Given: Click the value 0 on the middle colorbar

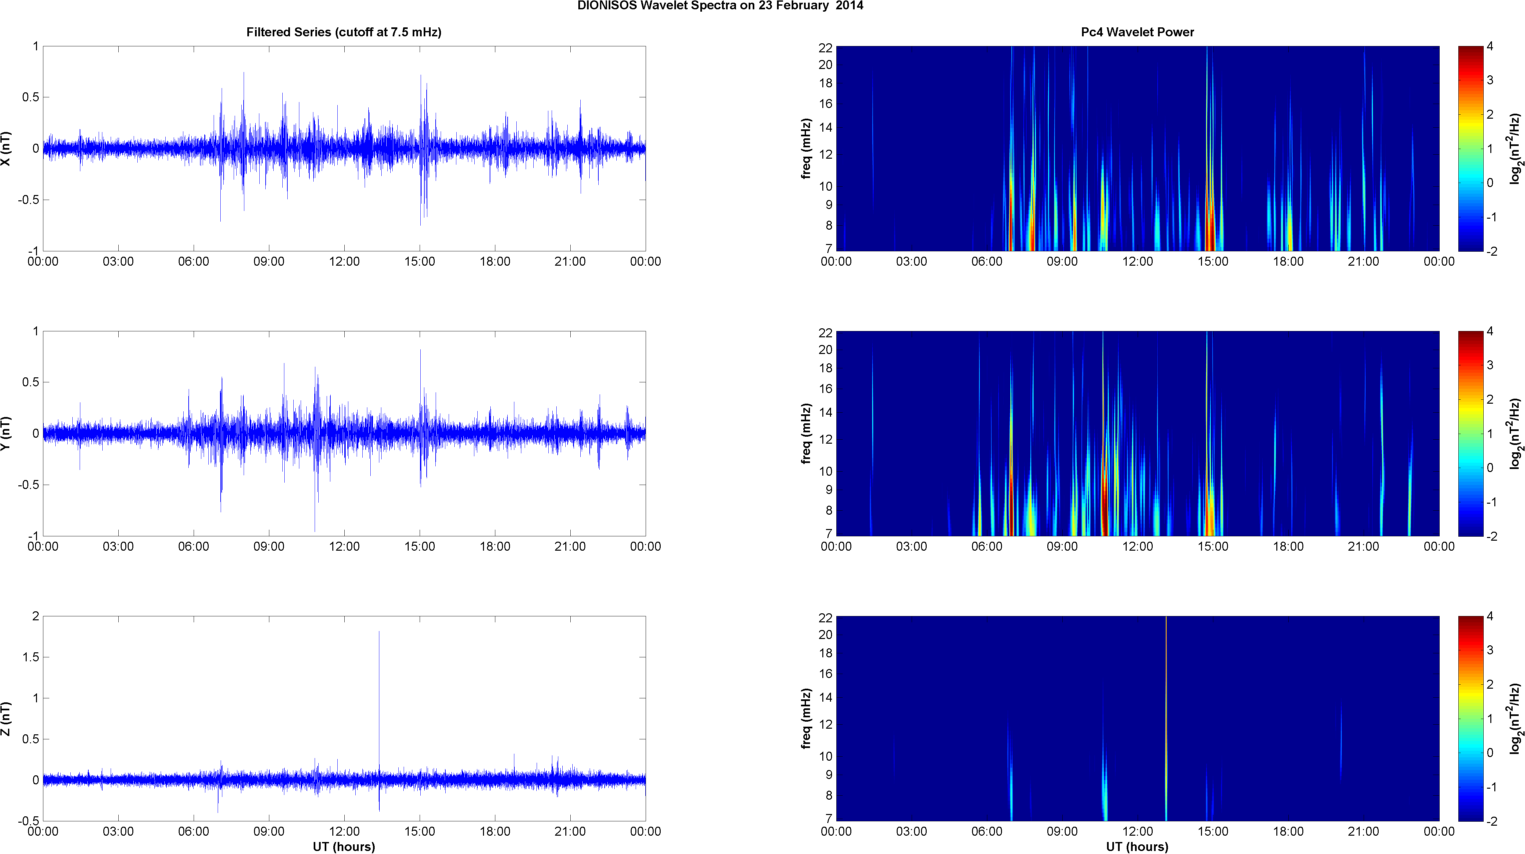Looking at the screenshot, I should (x=1490, y=468).
